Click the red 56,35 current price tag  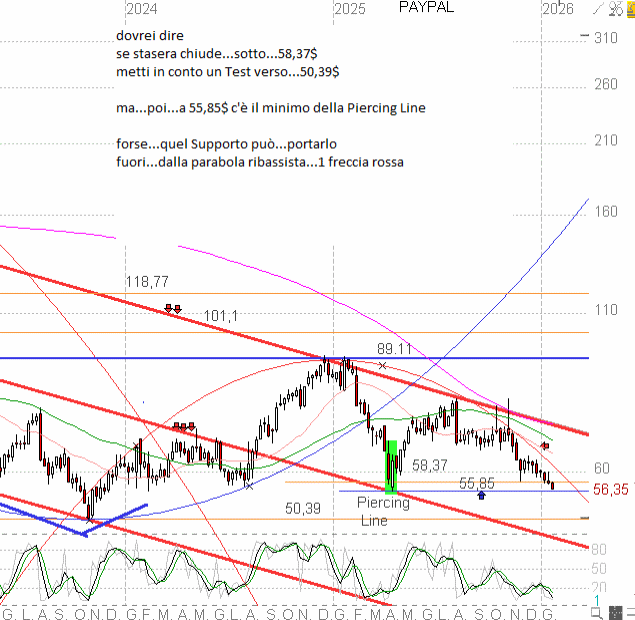[x=611, y=489]
